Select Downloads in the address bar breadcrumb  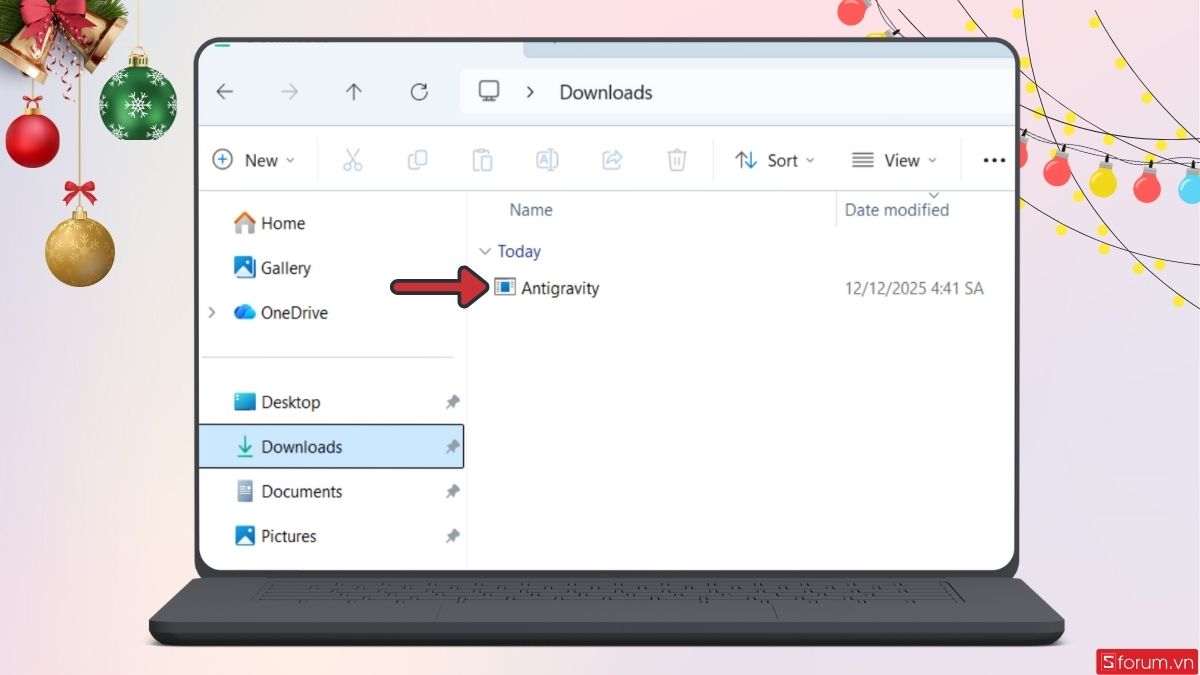click(605, 91)
